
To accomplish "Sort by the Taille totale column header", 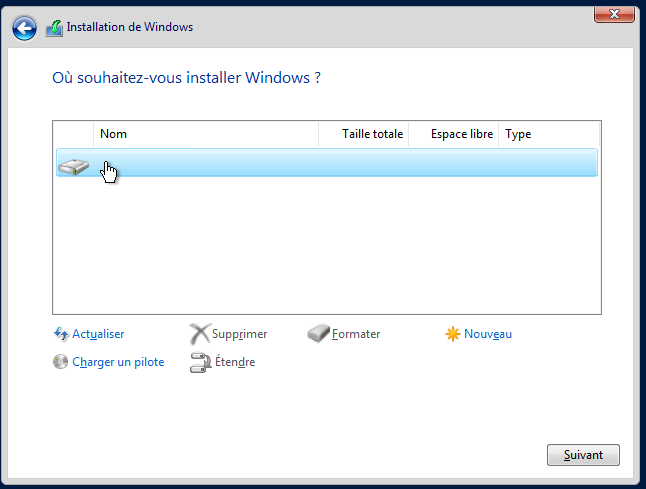I will tap(363, 134).
